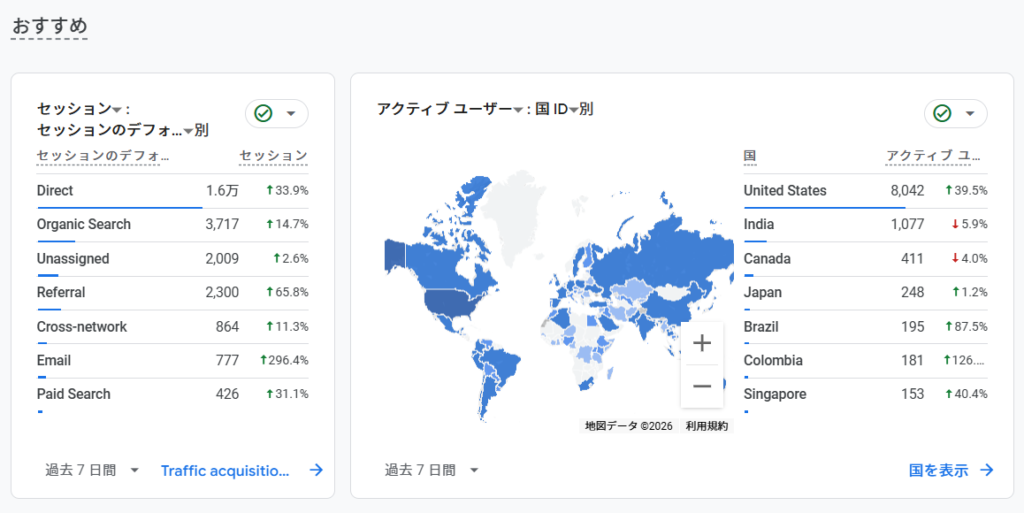Click おすすめ section heading

pyautogui.click(x=50, y=26)
